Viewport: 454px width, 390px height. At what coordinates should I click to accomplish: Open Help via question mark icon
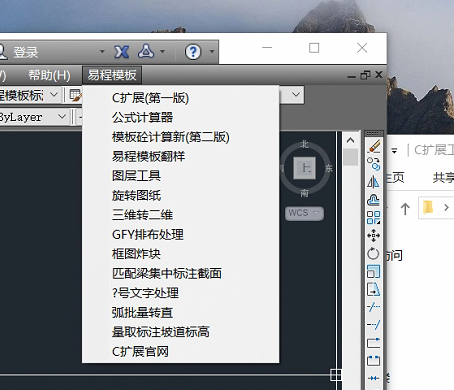pyautogui.click(x=193, y=52)
